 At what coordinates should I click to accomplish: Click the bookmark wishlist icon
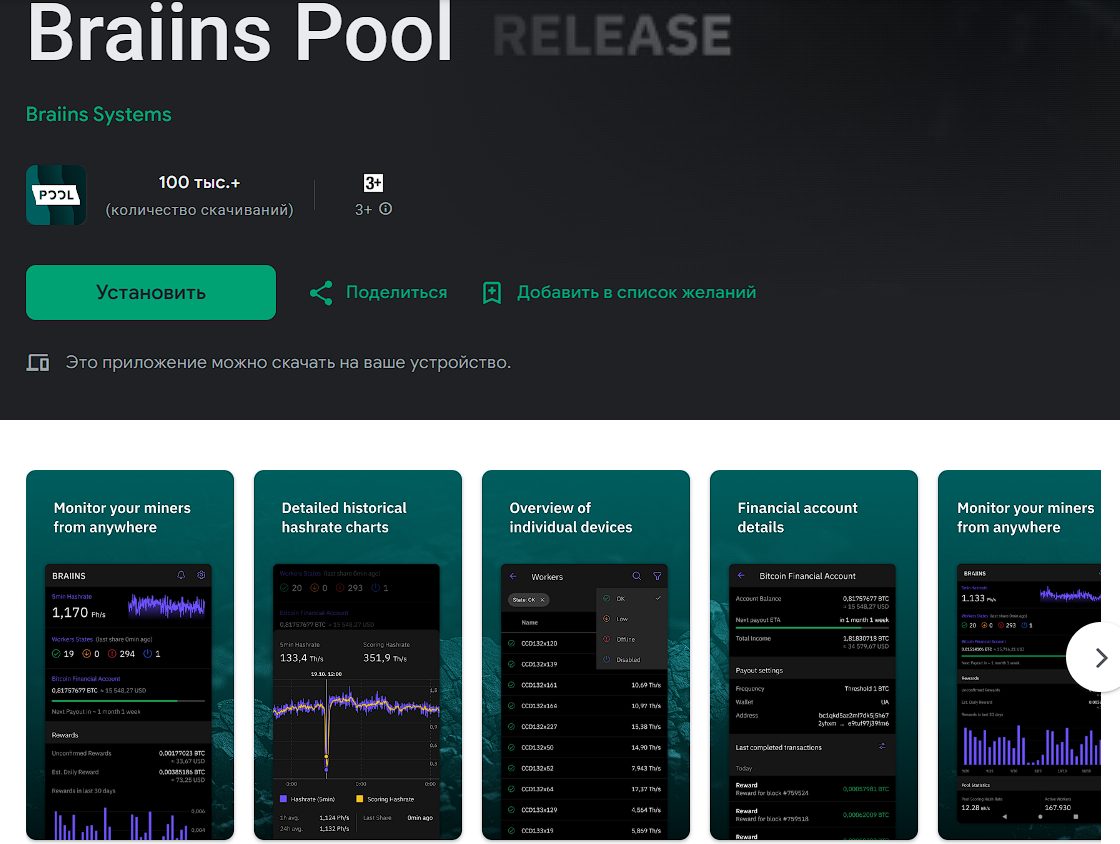[491, 293]
